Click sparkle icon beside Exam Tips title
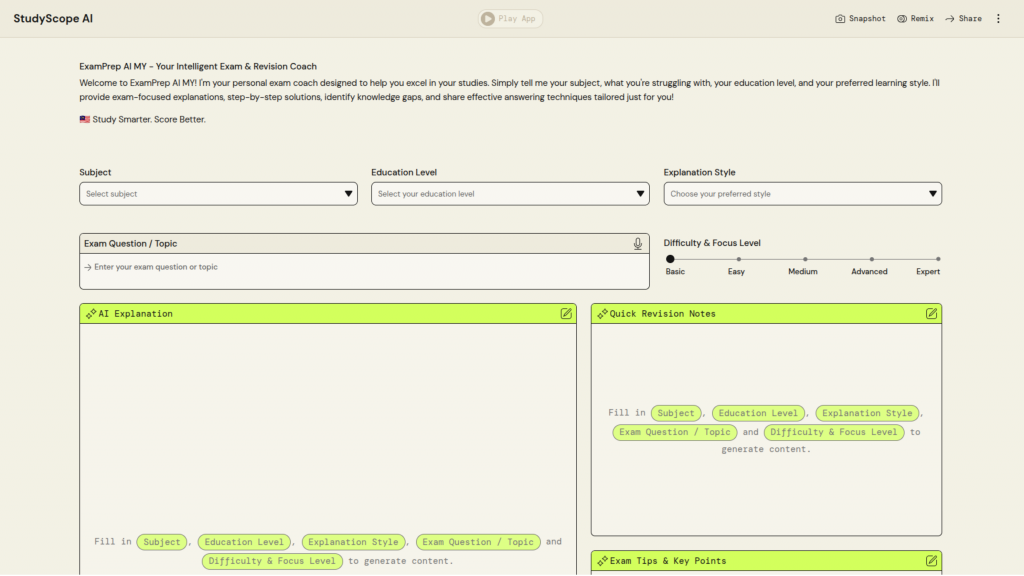1024x576 pixels. [x=602, y=561]
